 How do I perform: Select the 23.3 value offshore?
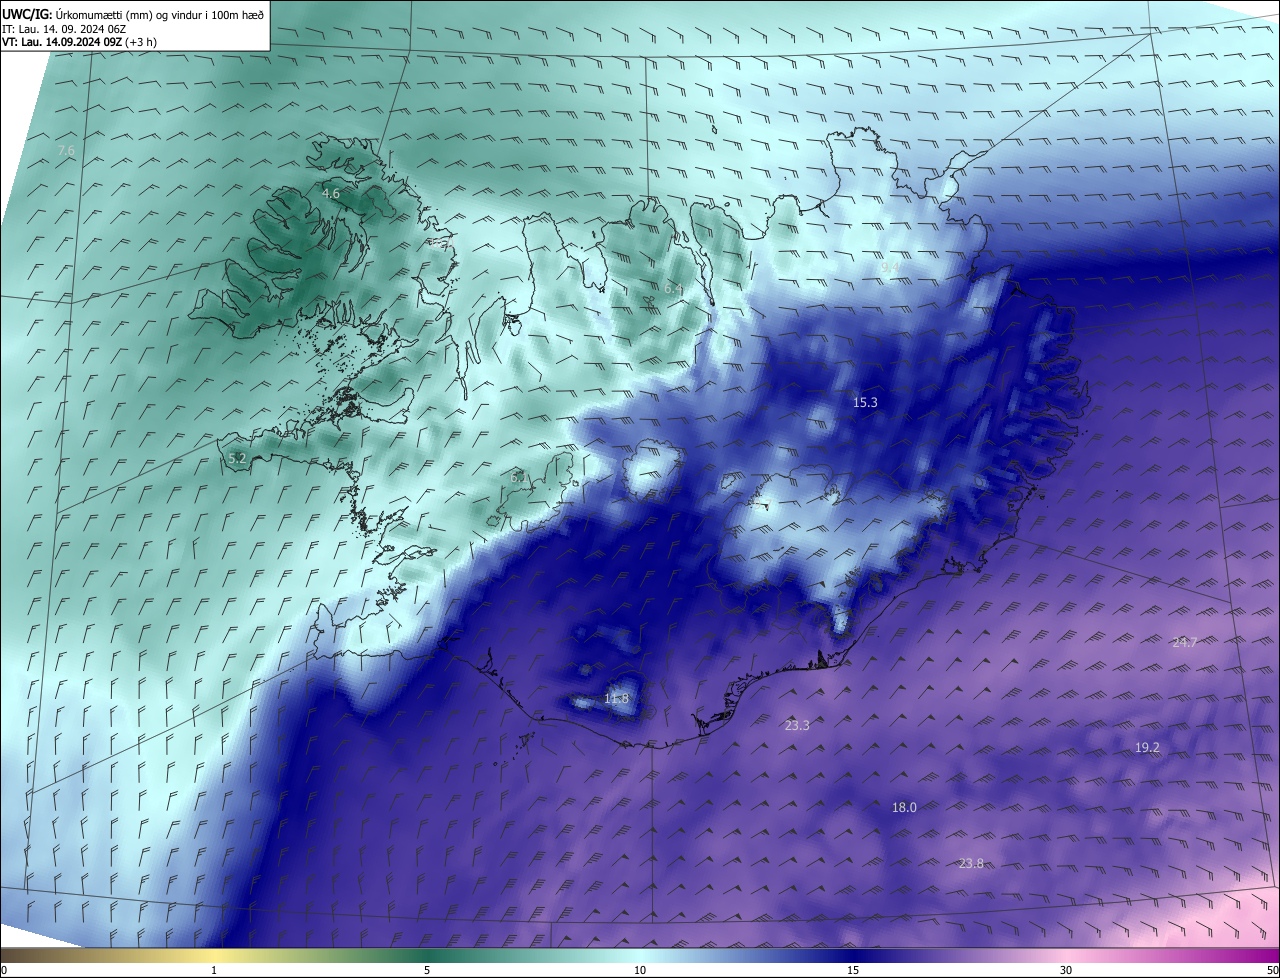[797, 725]
